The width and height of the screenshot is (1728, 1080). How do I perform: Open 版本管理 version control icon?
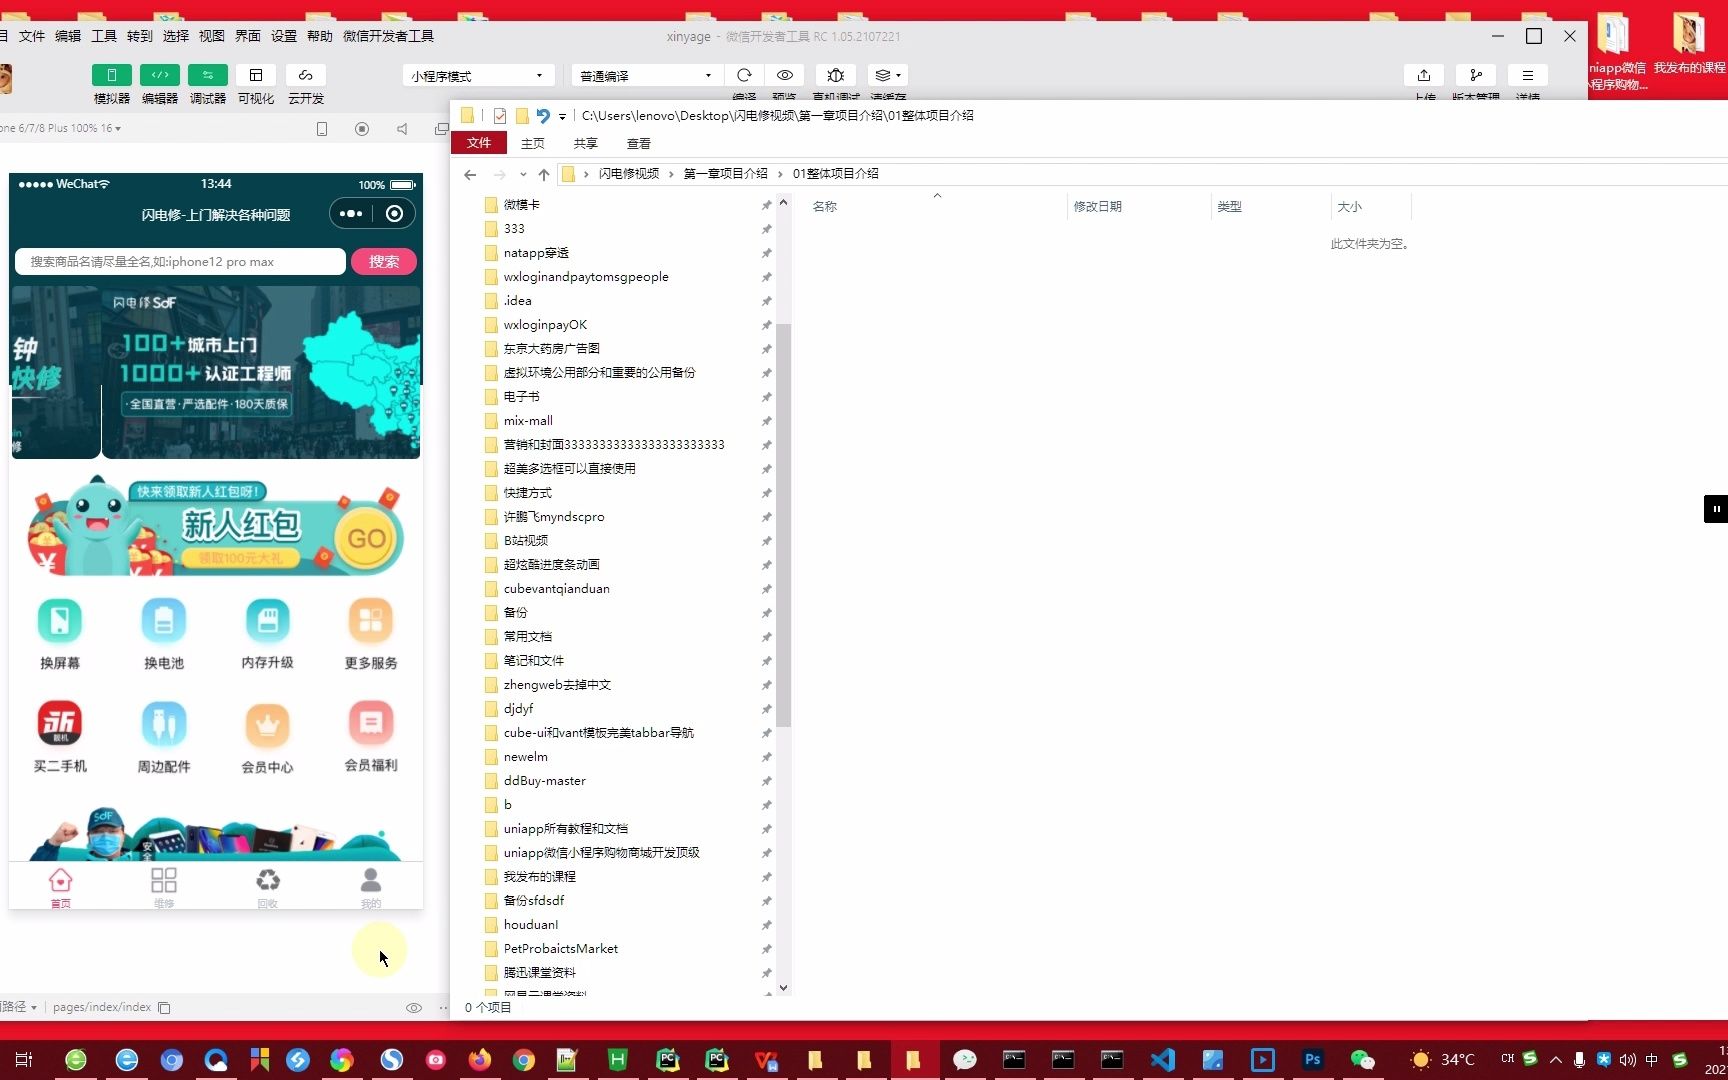[x=1476, y=75]
